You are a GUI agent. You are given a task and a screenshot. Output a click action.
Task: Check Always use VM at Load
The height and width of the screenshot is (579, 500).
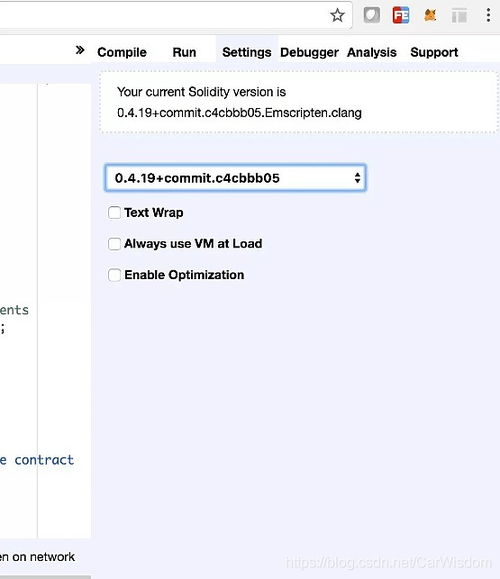coord(114,244)
